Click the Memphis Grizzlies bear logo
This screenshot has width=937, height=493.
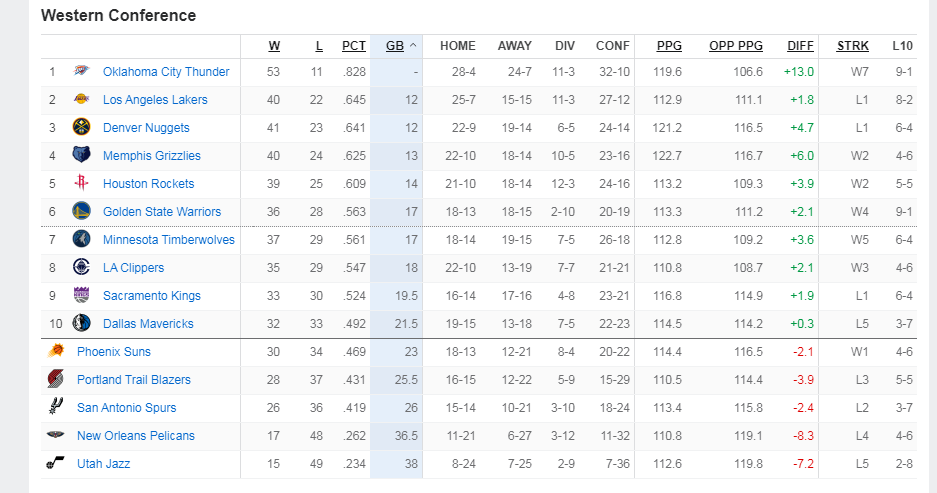point(81,155)
